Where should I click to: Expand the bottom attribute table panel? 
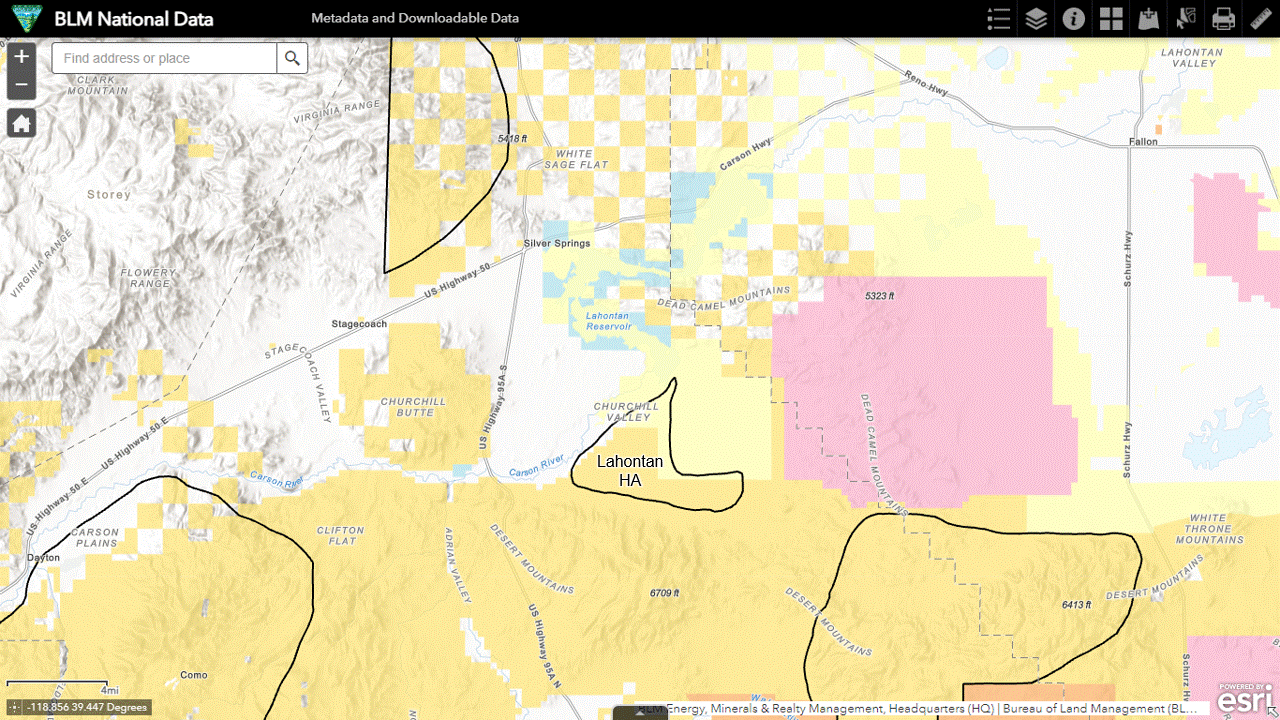640,713
